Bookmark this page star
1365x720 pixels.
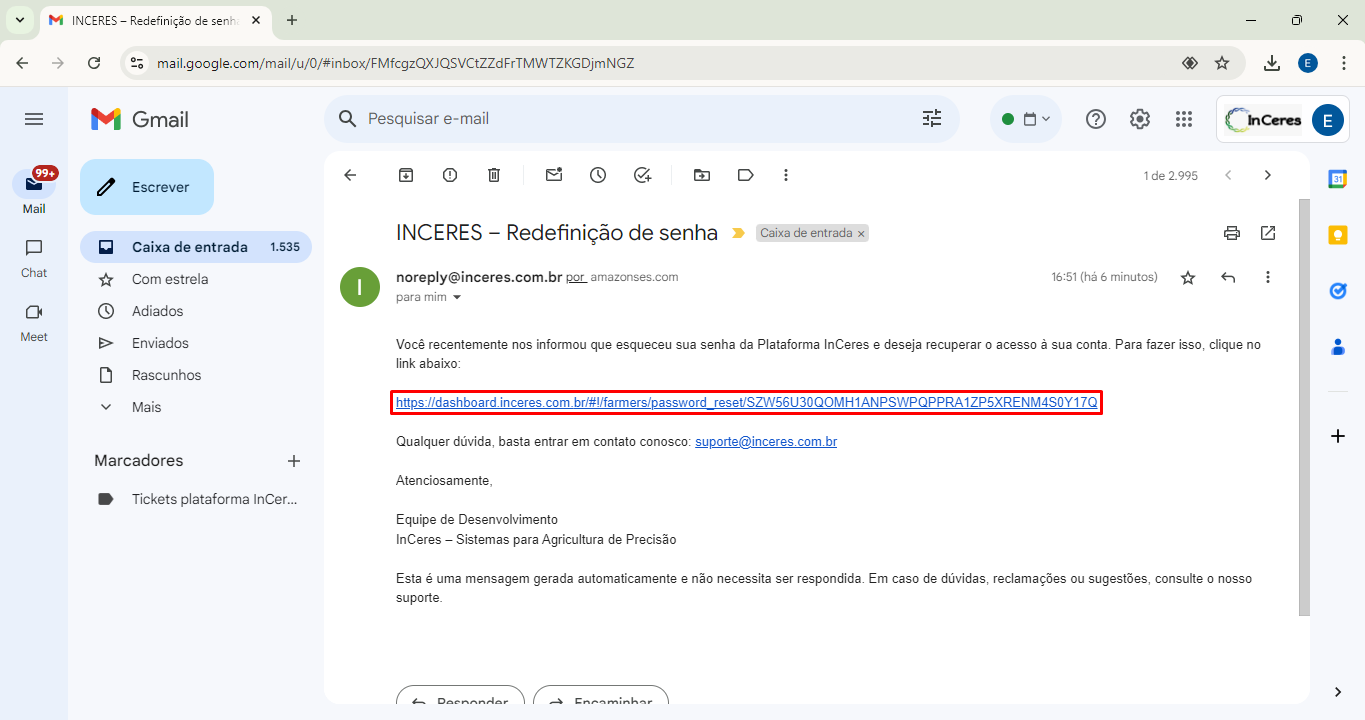(x=1222, y=63)
